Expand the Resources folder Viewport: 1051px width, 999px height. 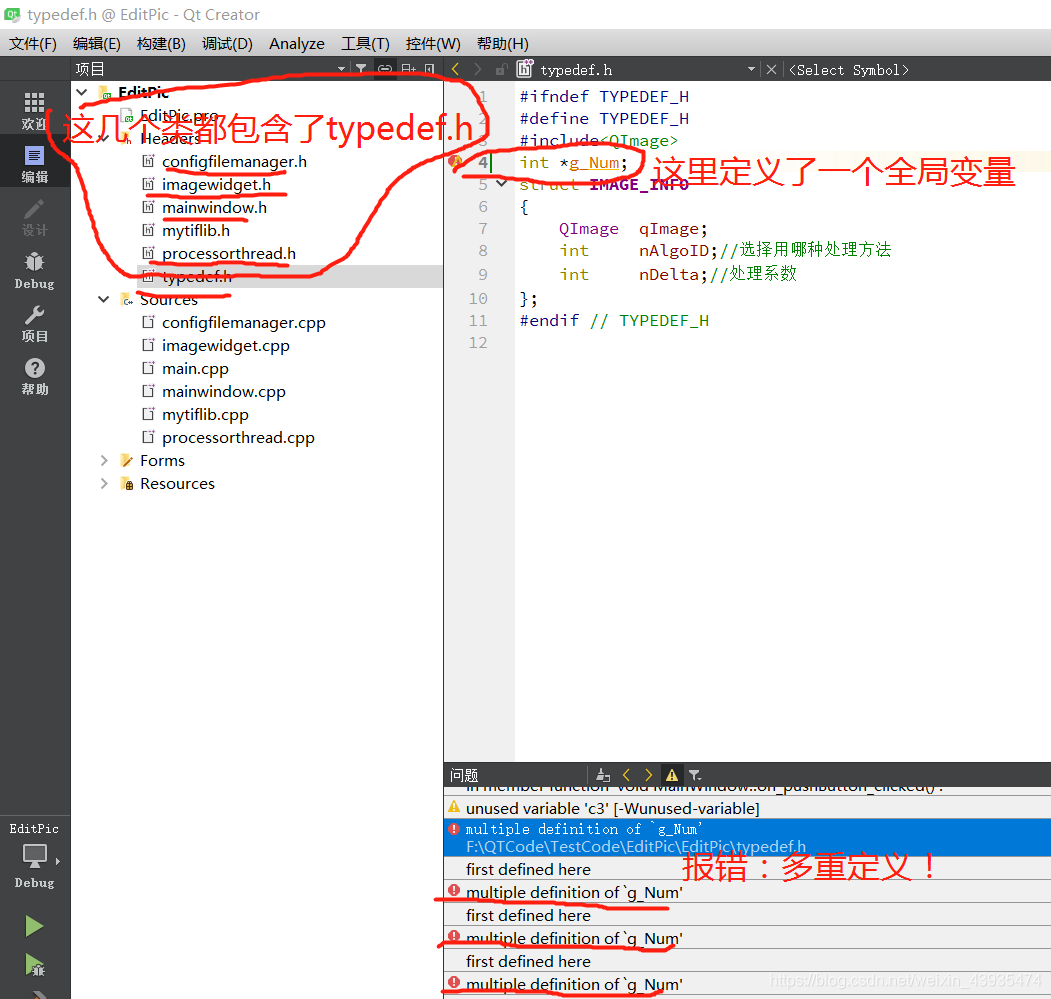104,483
